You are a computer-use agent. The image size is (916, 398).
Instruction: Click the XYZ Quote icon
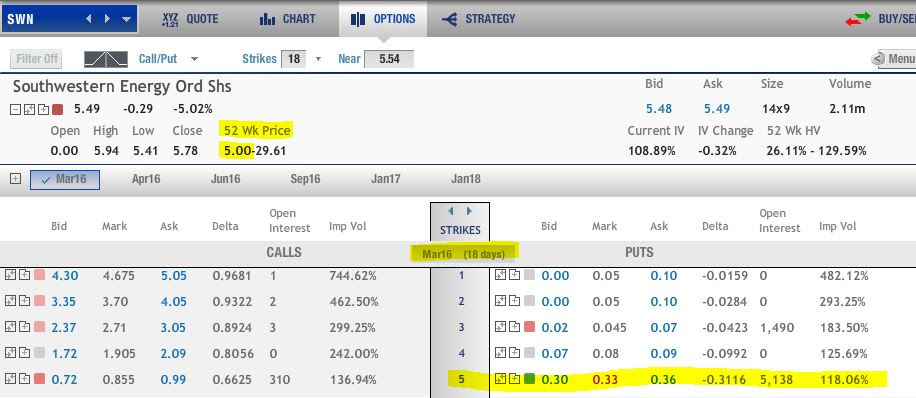tap(170, 19)
